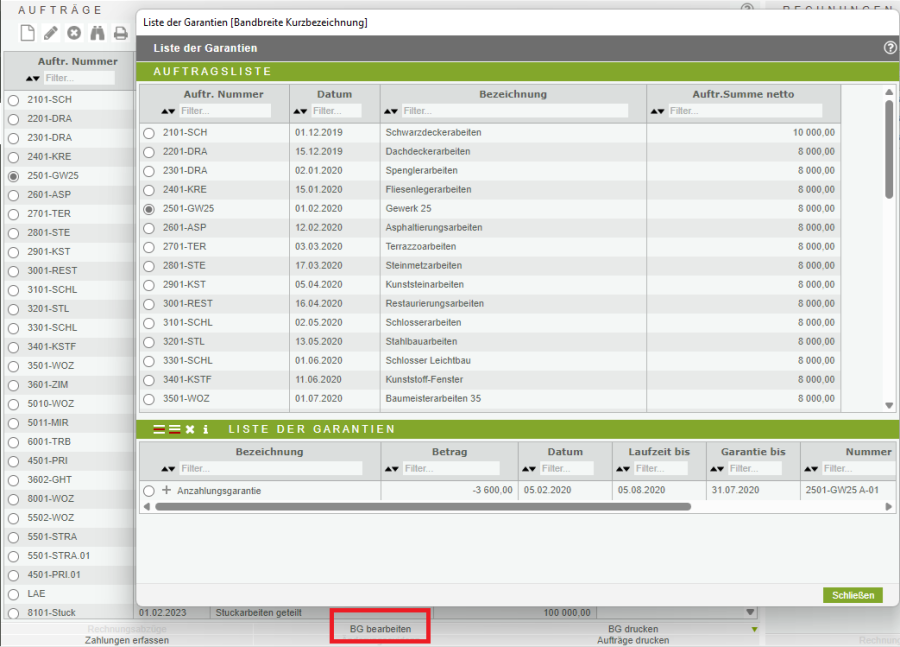Click the white X icon in Garantien toolbar
This screenshot has width=900, height=647.
point(190,429)
